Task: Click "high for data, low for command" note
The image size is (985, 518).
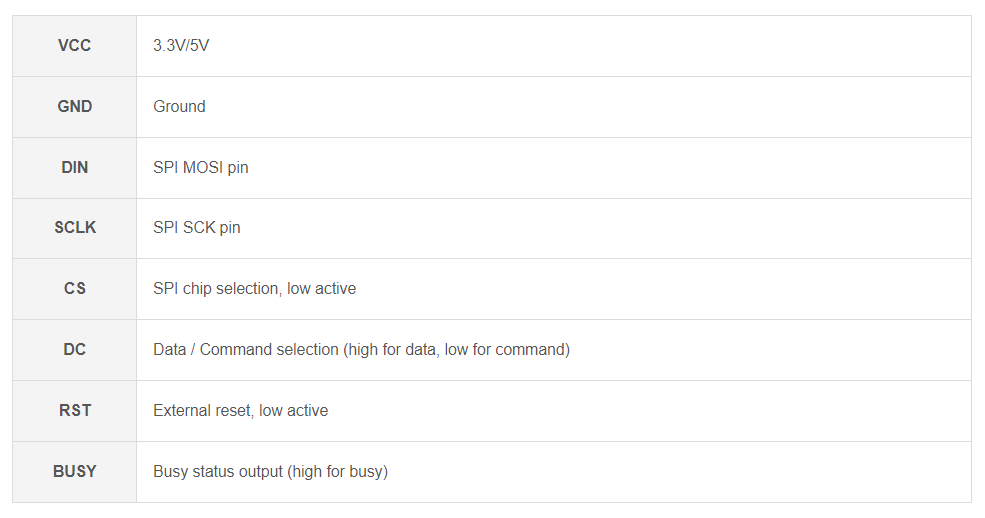Action: pos(457,350)
